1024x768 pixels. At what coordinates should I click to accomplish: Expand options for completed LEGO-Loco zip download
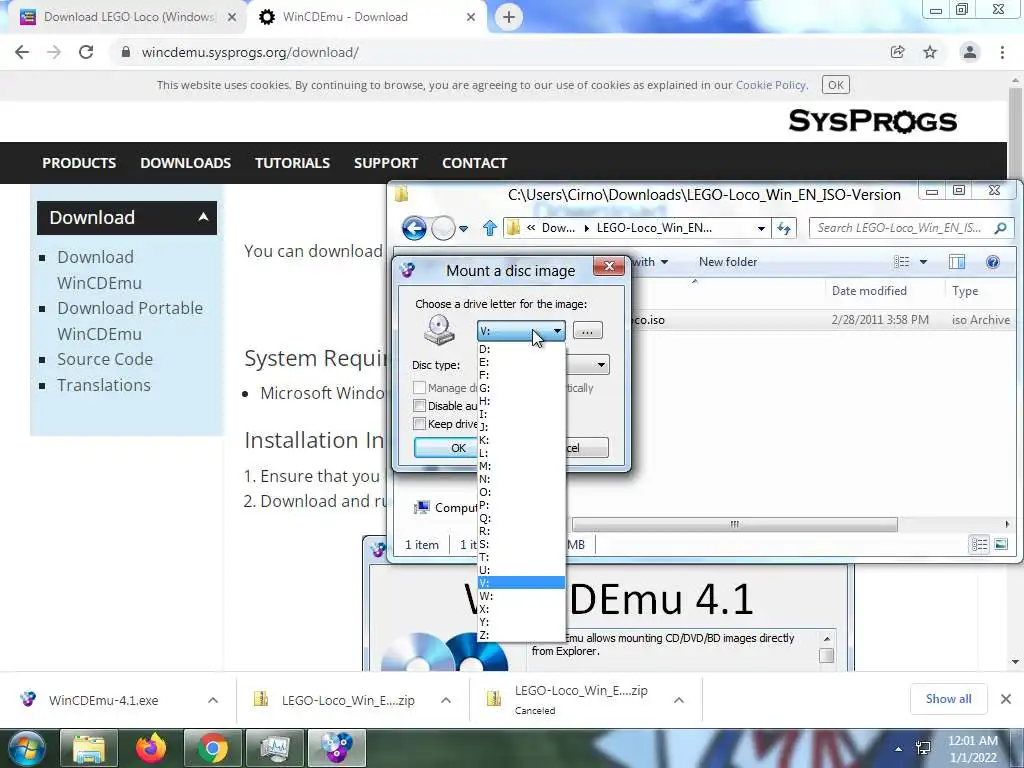446,700
